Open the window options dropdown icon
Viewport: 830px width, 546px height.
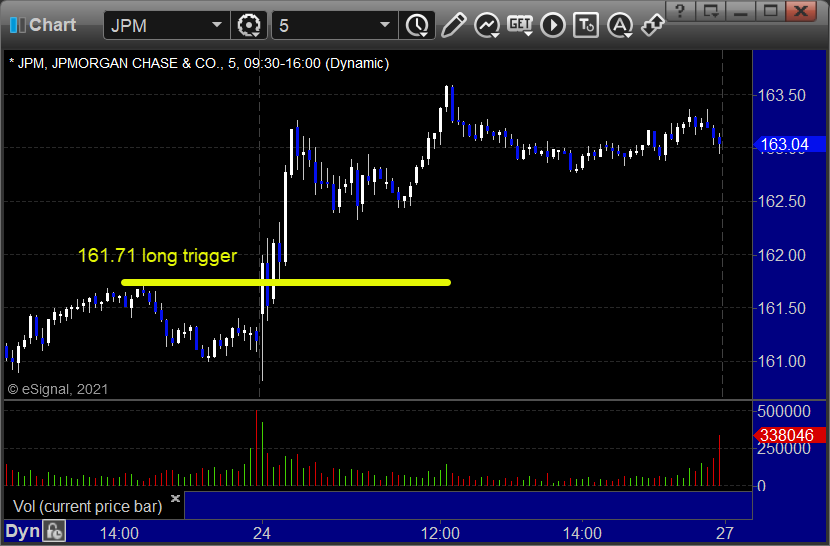point(710,11)
